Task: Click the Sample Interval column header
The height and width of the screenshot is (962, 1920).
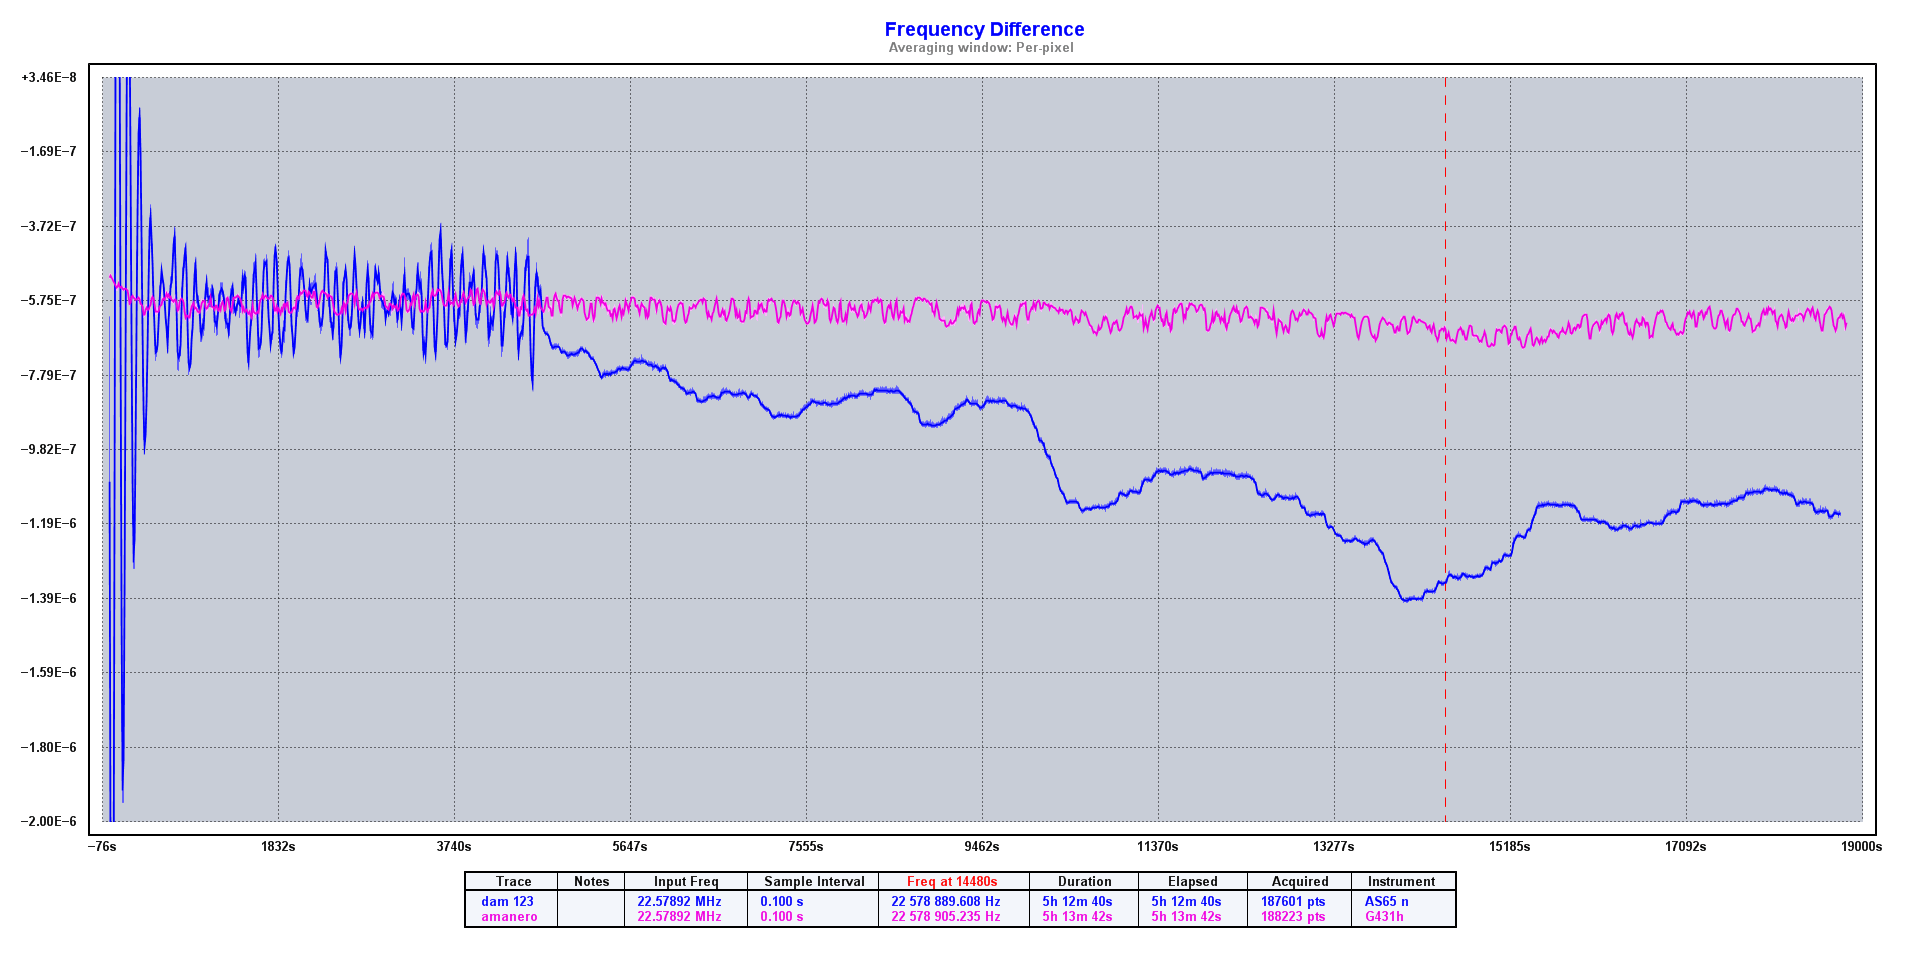Action: [814, 881]
